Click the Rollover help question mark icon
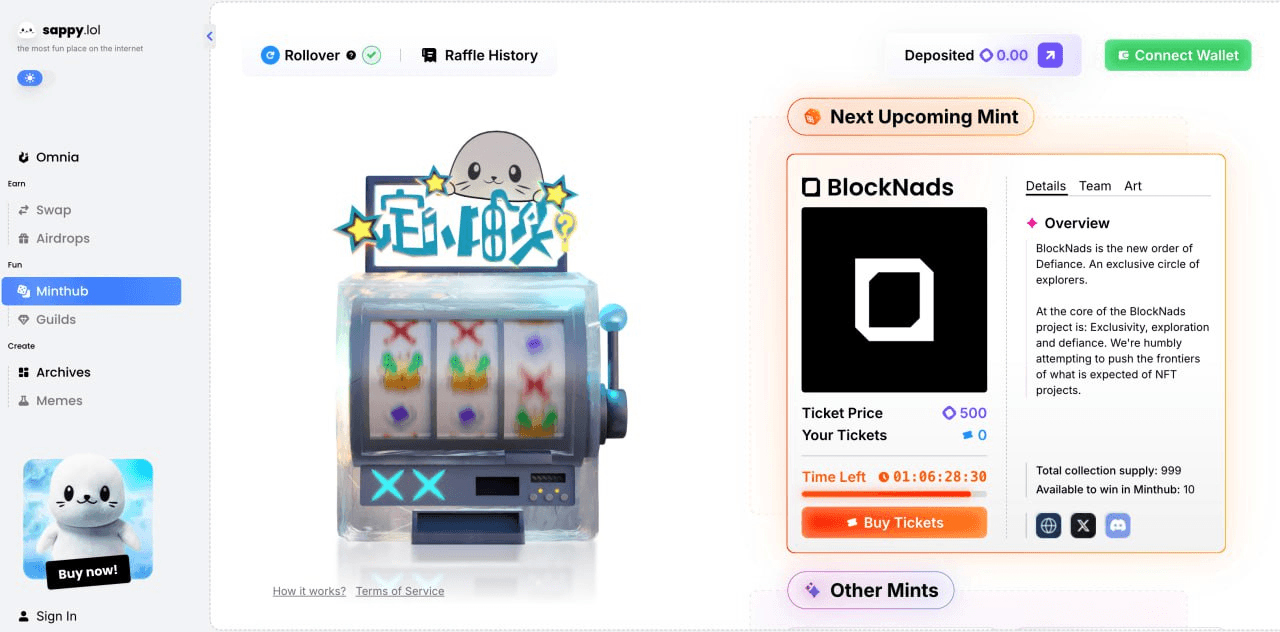The height and width of the screenshot is (632, 1280). click(x=351, y=56)
